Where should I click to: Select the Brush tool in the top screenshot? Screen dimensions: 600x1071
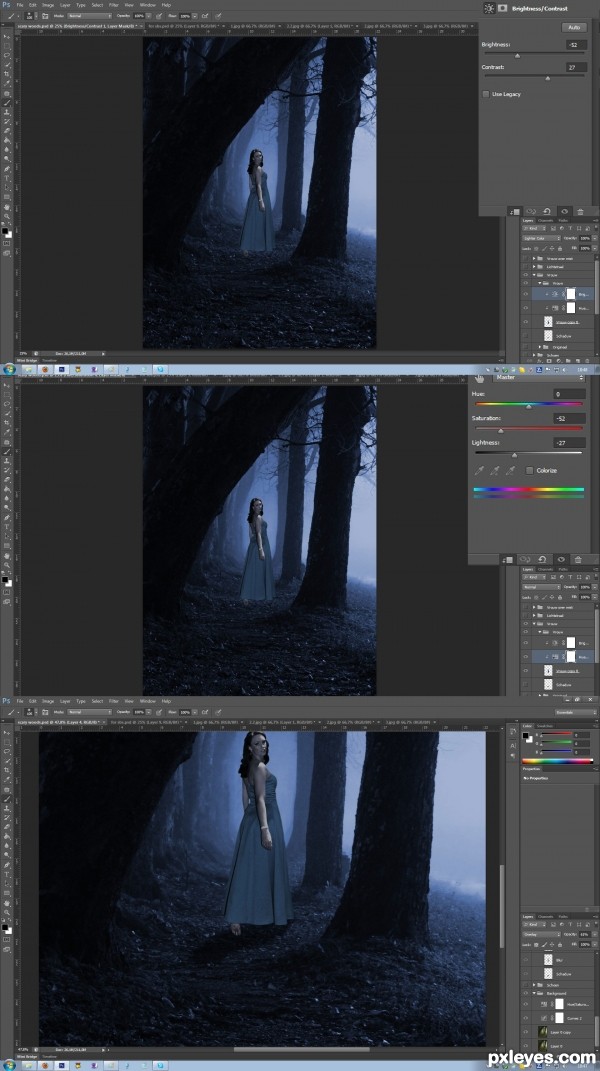pyautogui.click(x=7, y=102)
